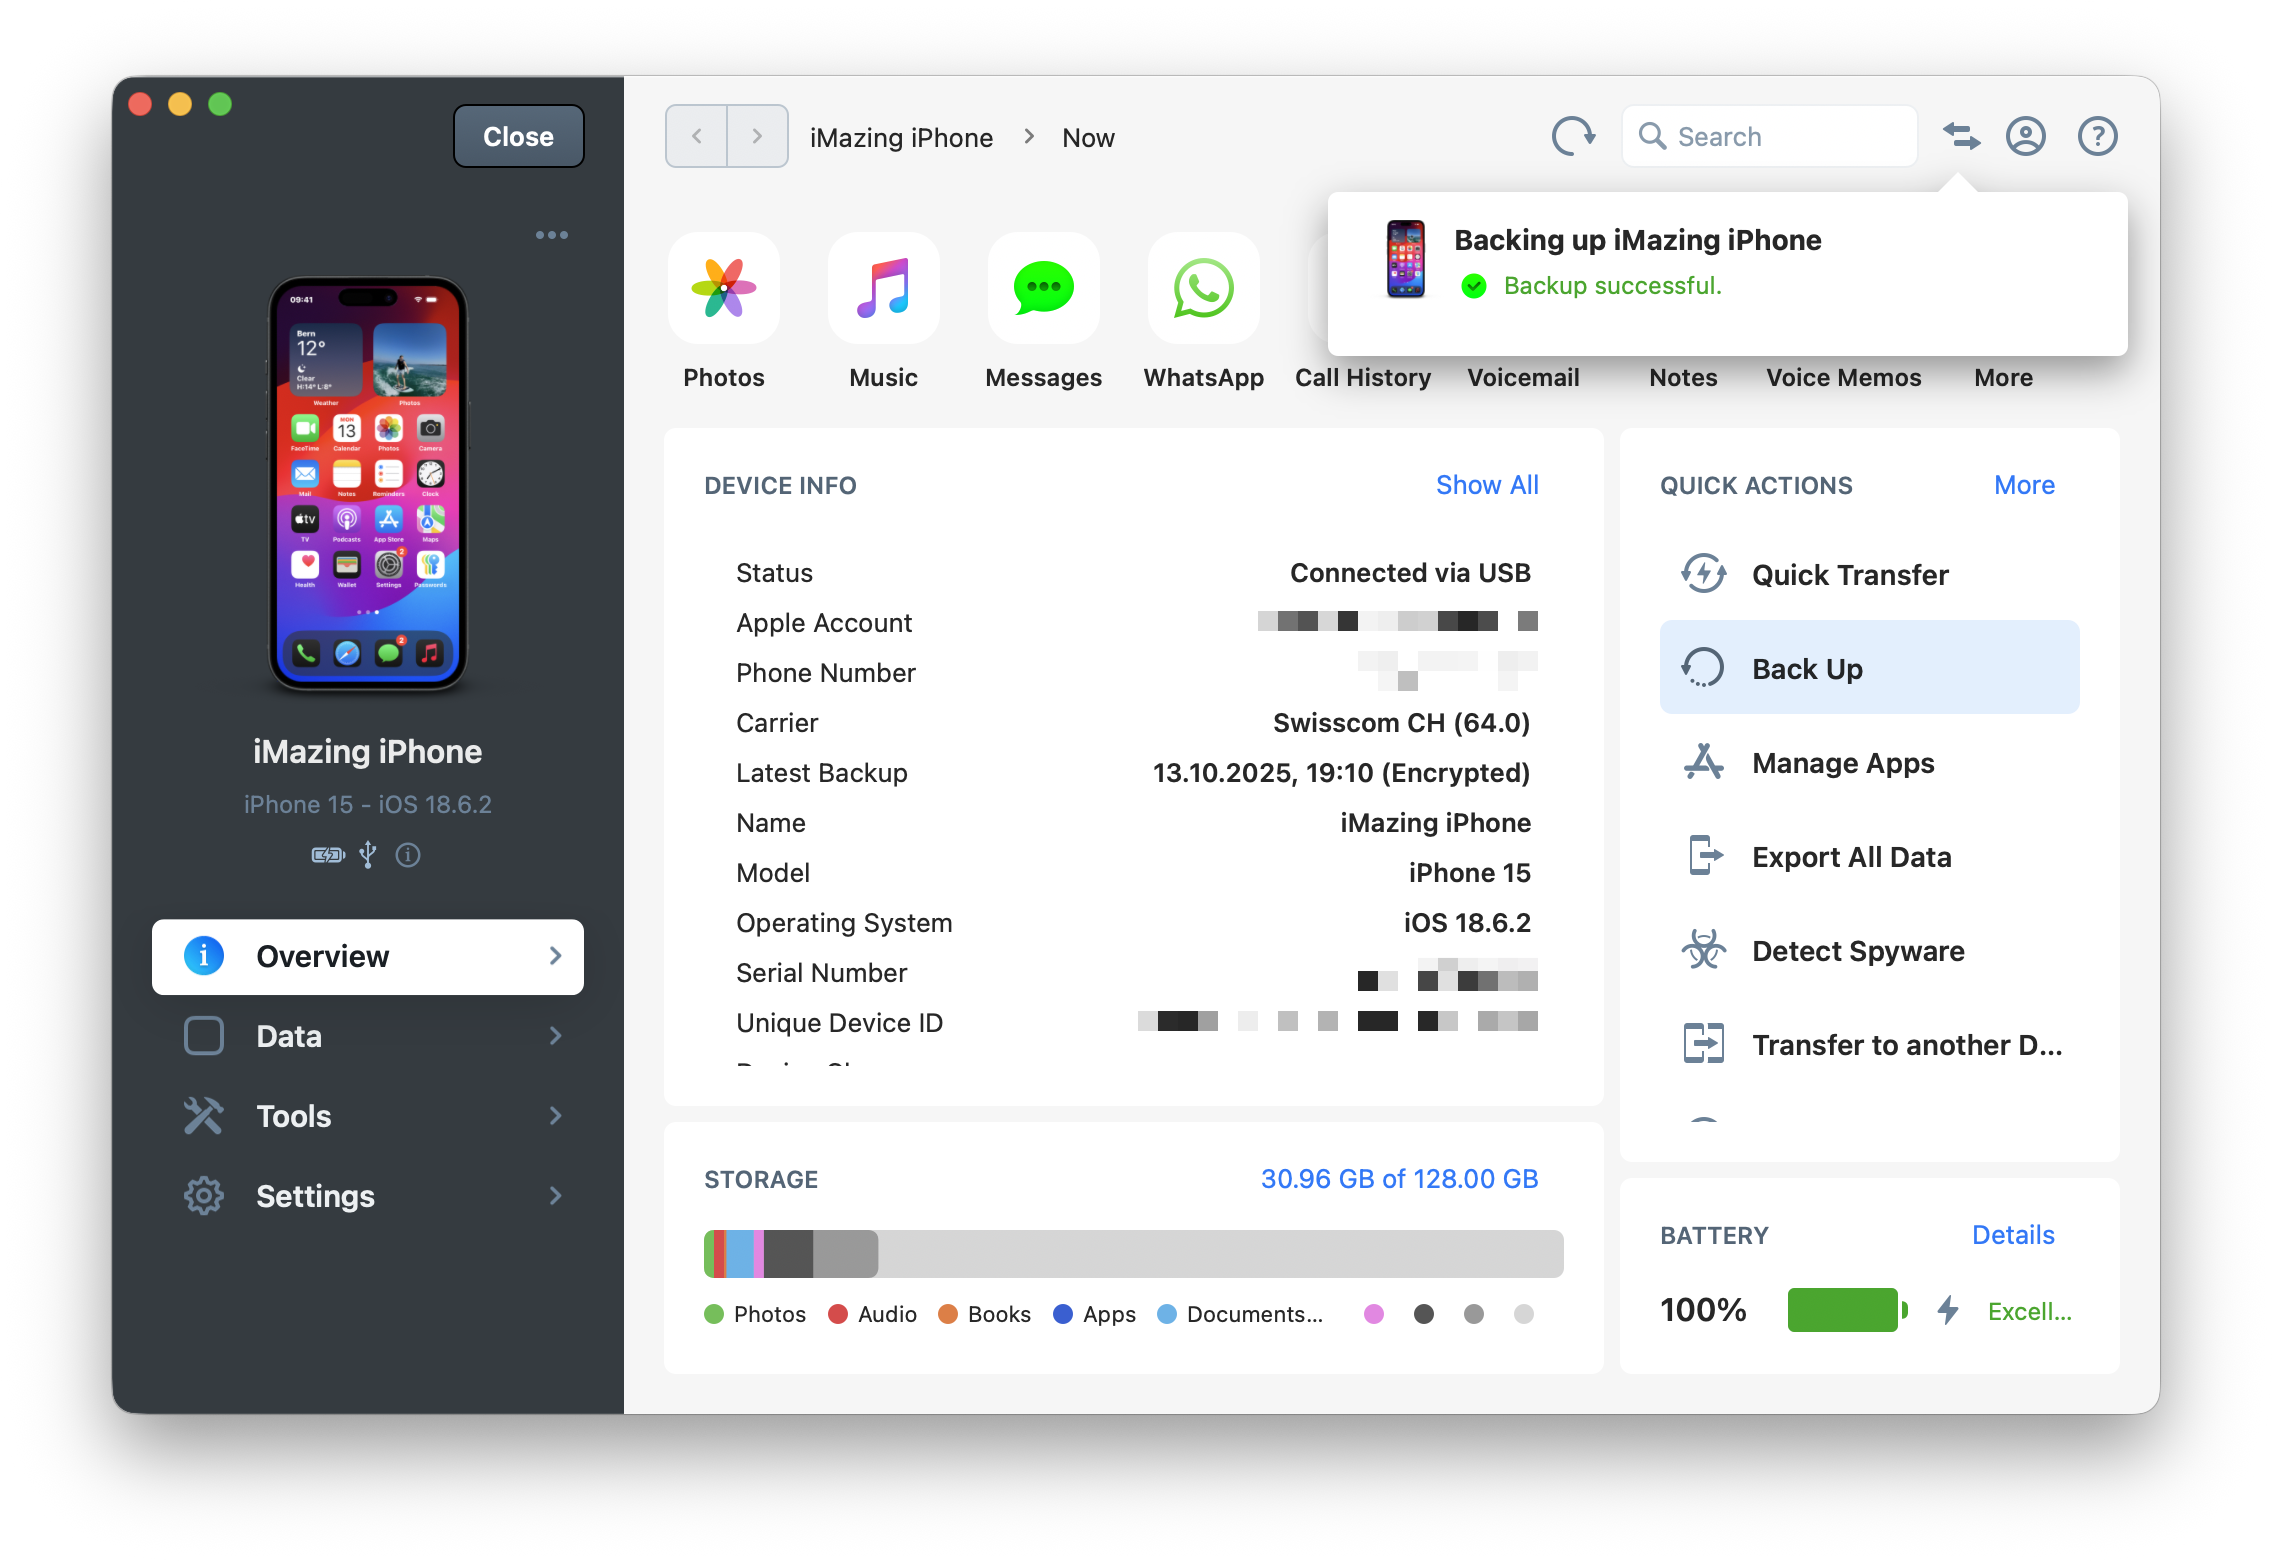Start a Quick Transfer
The height and width of the screenshot is (1562, 2272).
[1849, 574]
